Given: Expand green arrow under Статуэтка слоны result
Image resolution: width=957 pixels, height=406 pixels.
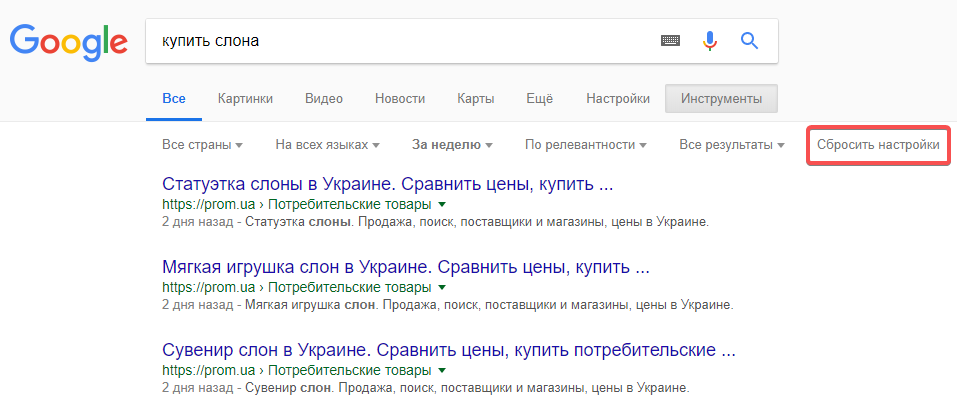Looking at the screenshot, I should 442,204.
